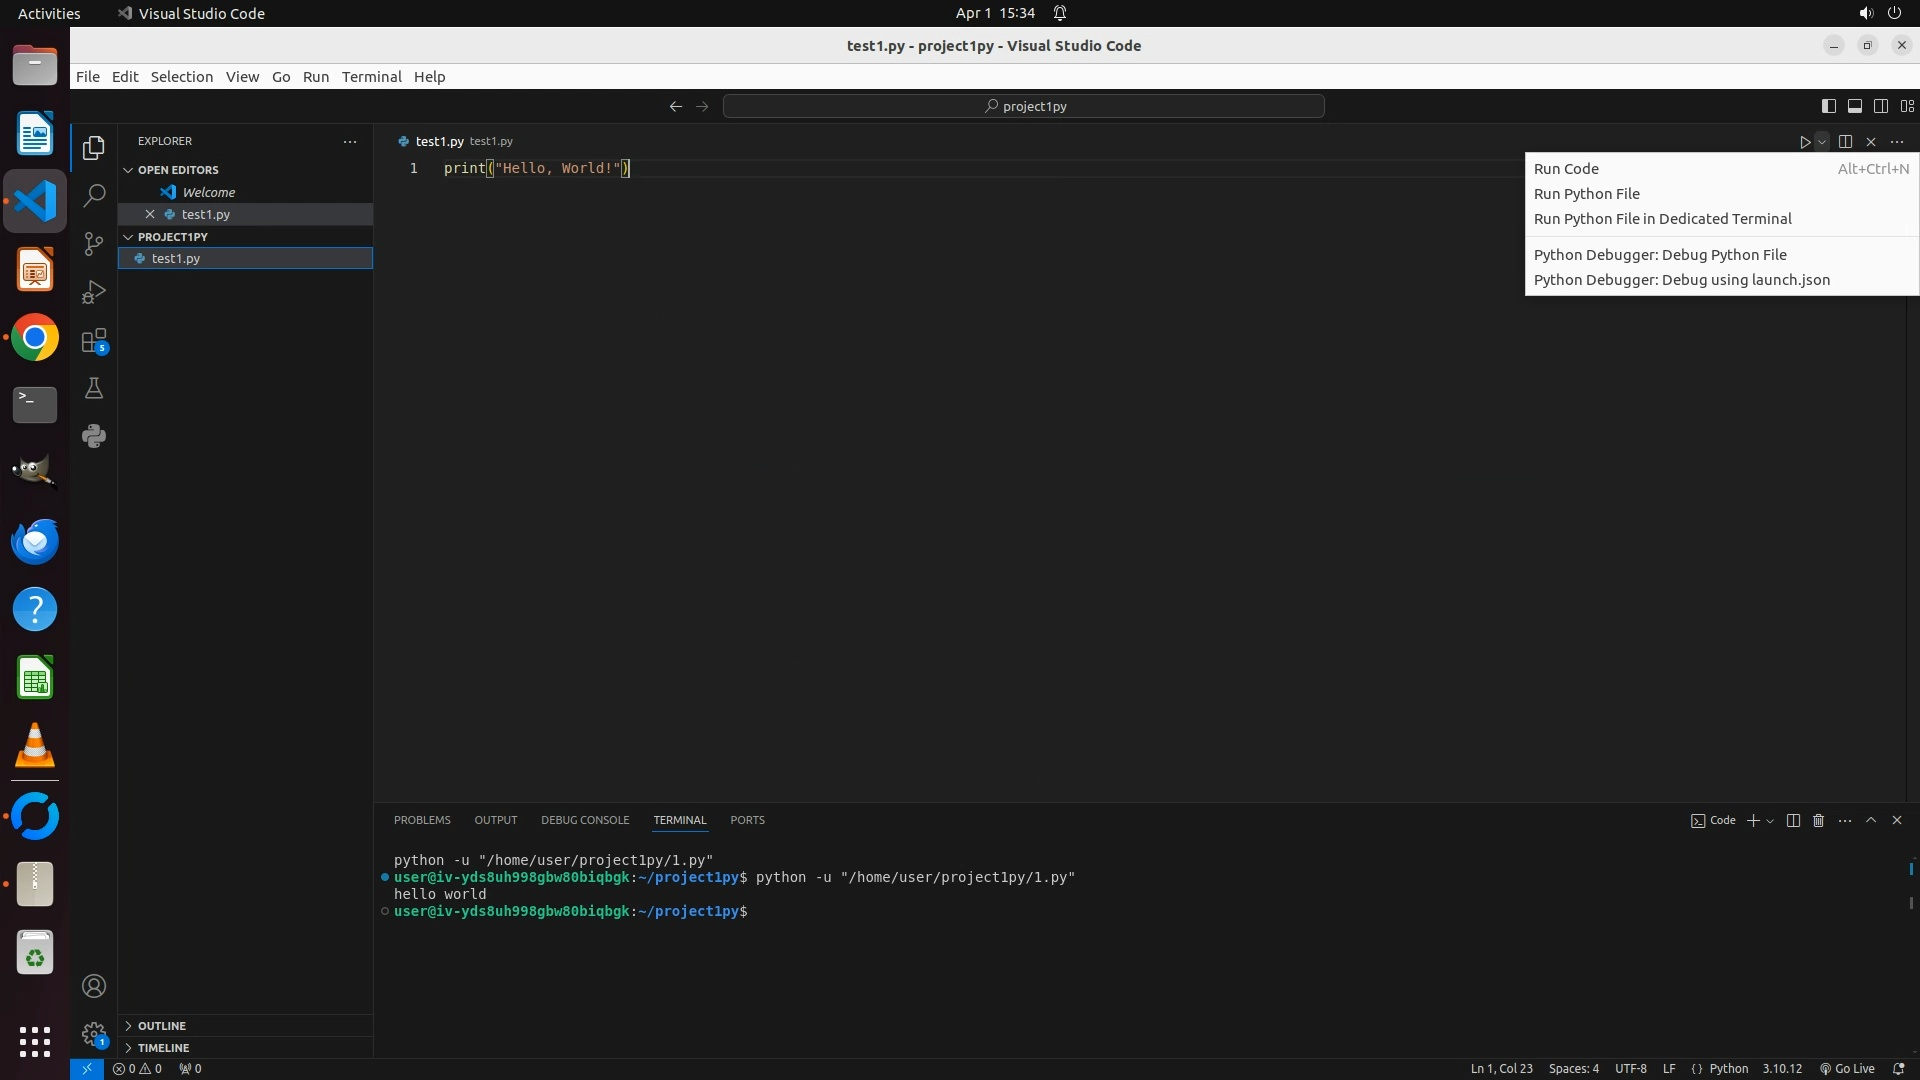The height and width of the screenshot is (1080, 1920).
Task: Open the new terminal launch profile dropdown
Action: pos(1771,821)
